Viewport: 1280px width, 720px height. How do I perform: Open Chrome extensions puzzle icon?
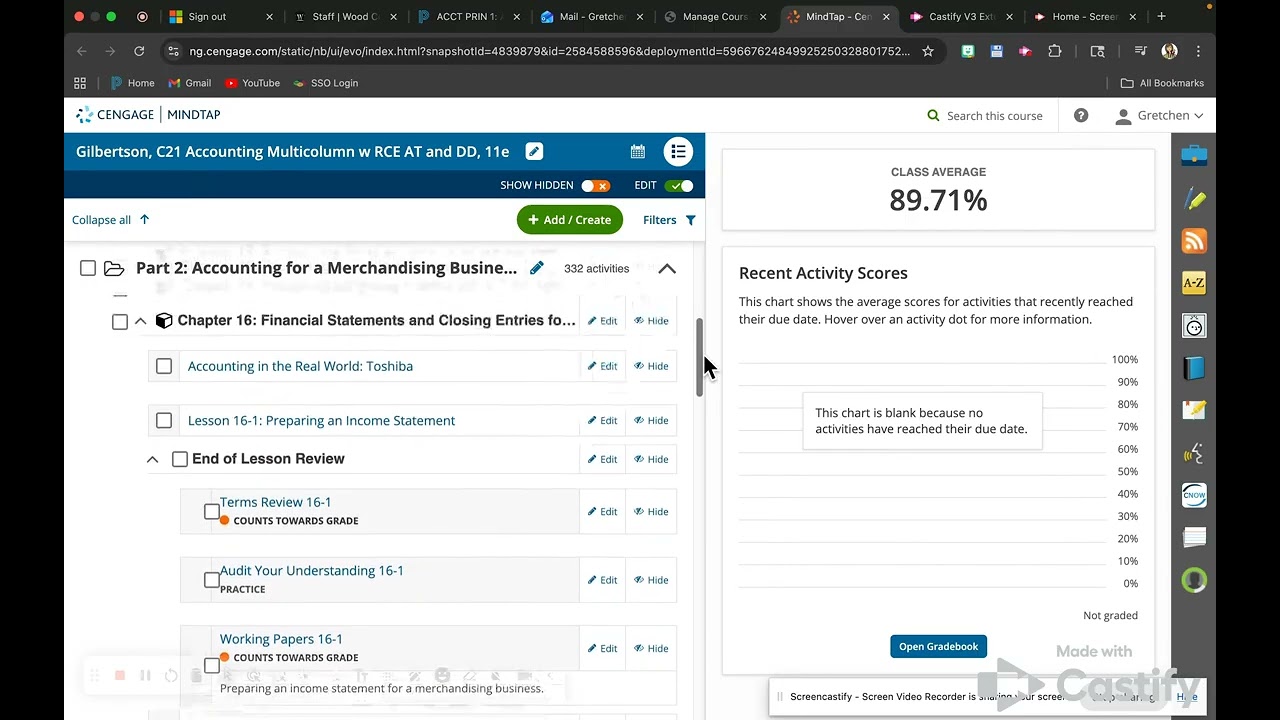point(1054,51)
